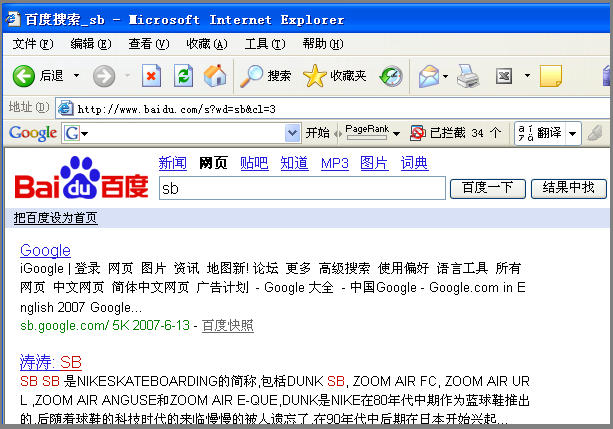Open the Mail envelope icon
The height and width of the screenshot is (429, 613).
tap(429, 76)
